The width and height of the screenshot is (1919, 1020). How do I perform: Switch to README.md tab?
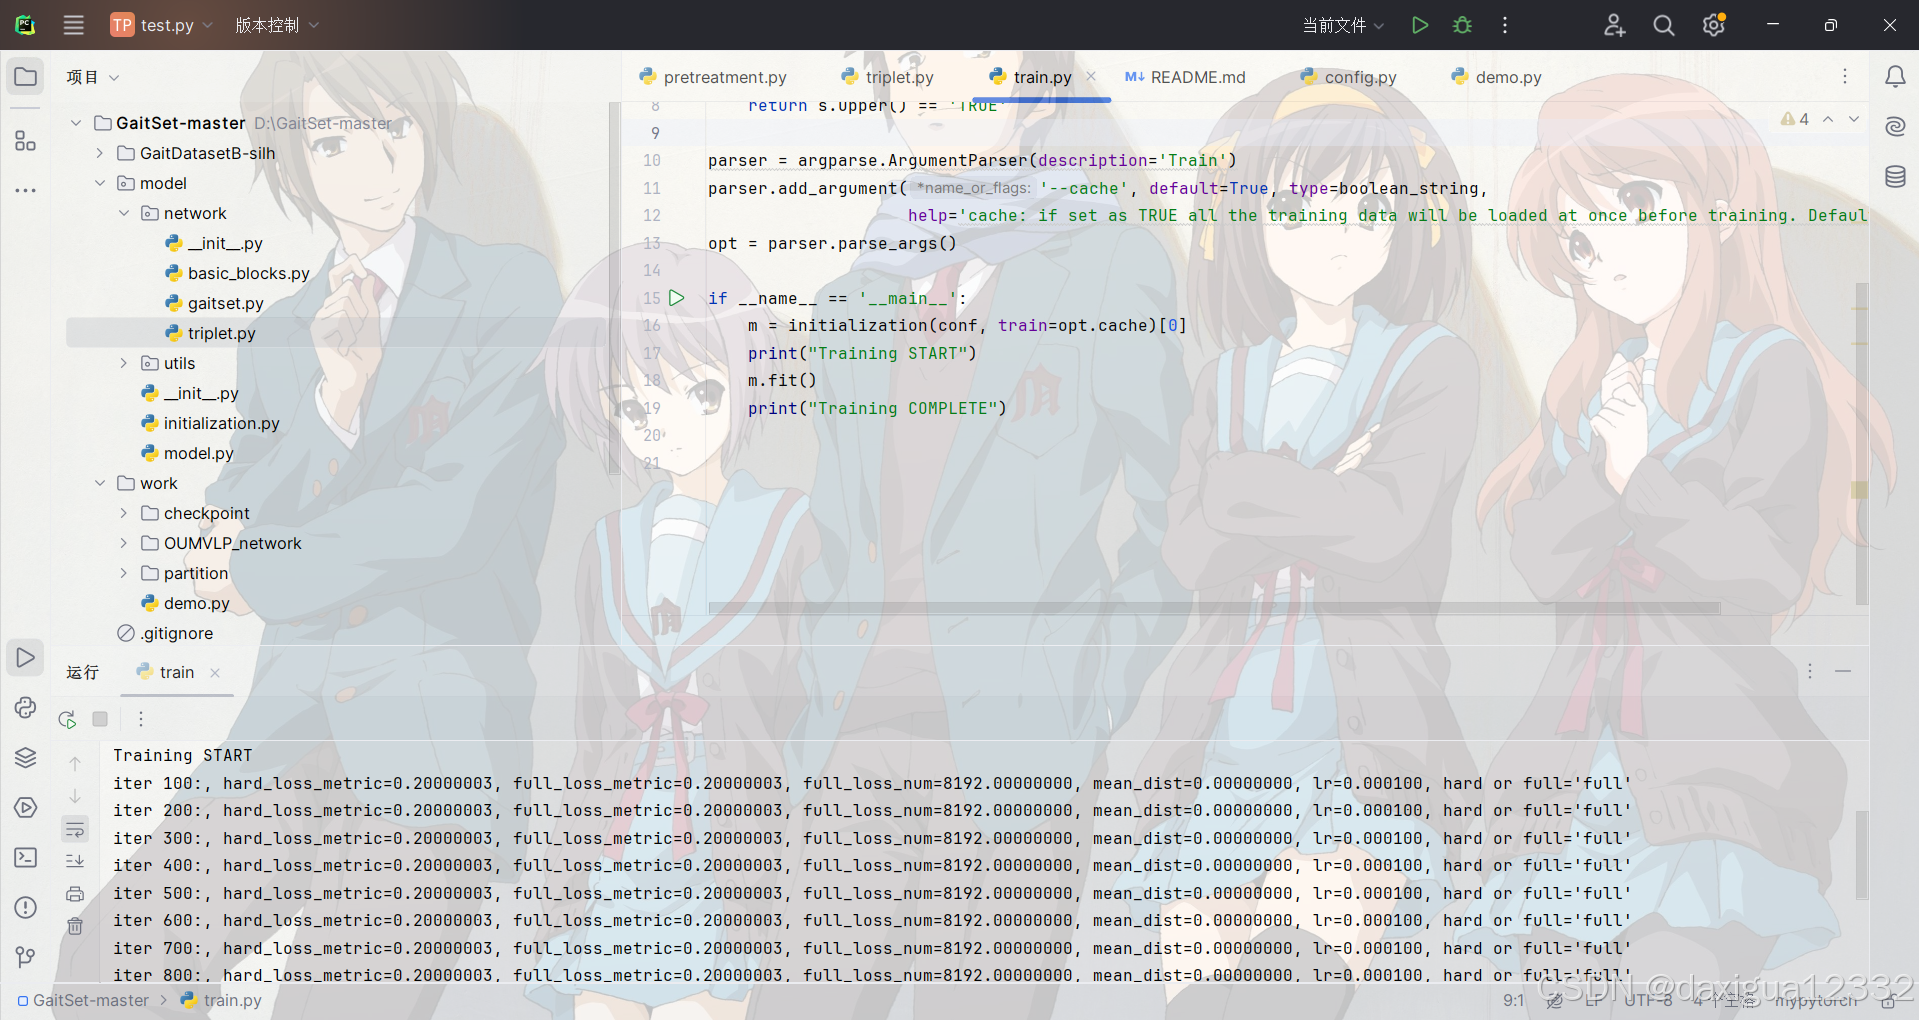(1186, 77)
